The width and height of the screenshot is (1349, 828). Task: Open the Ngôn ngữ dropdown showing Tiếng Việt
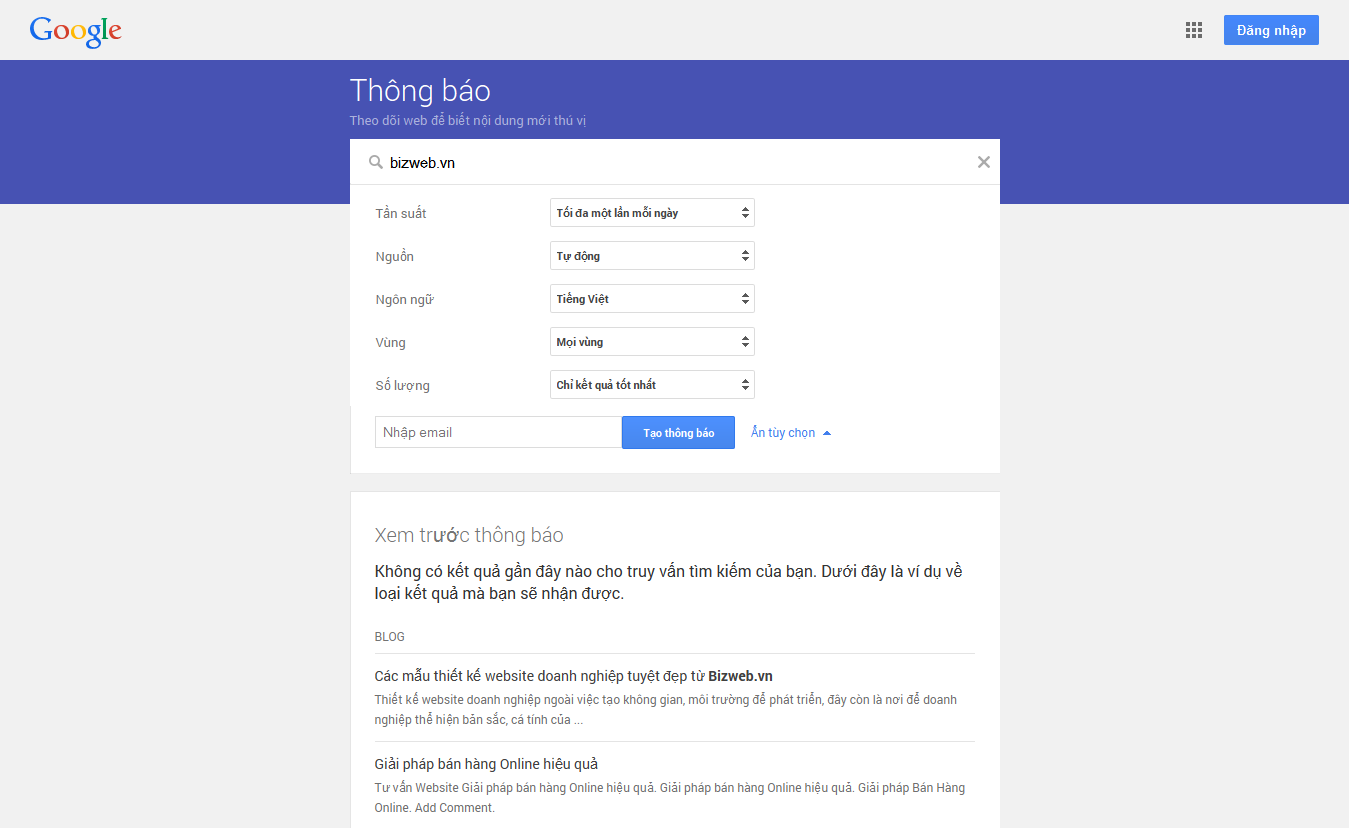(x=652, y=299)
